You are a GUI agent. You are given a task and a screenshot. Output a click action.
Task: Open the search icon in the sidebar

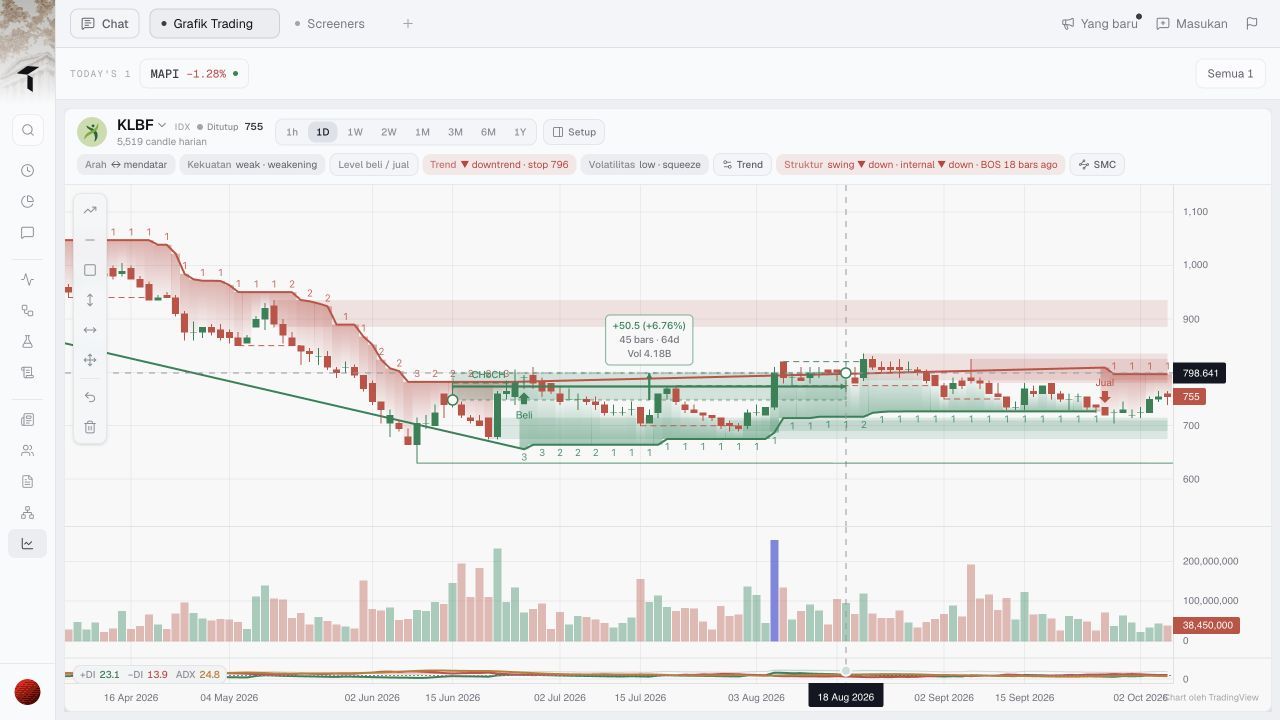pyautogui.click(x=28, y=130)
